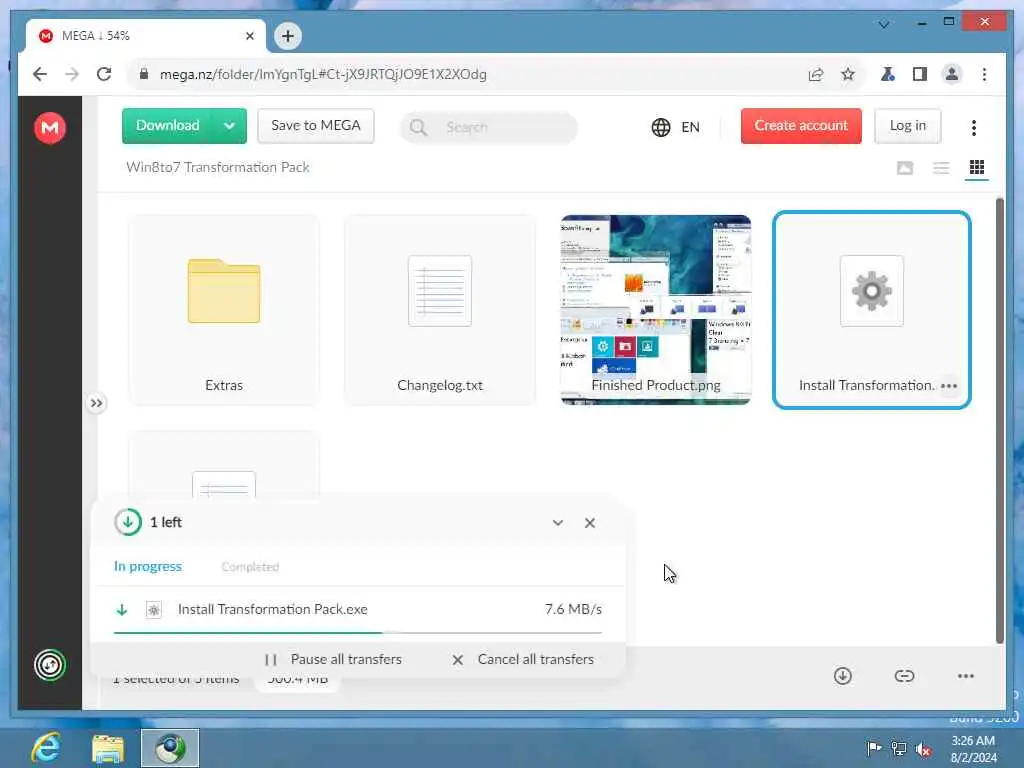Open Internet Explorer from taskbar

pos(46,748)
